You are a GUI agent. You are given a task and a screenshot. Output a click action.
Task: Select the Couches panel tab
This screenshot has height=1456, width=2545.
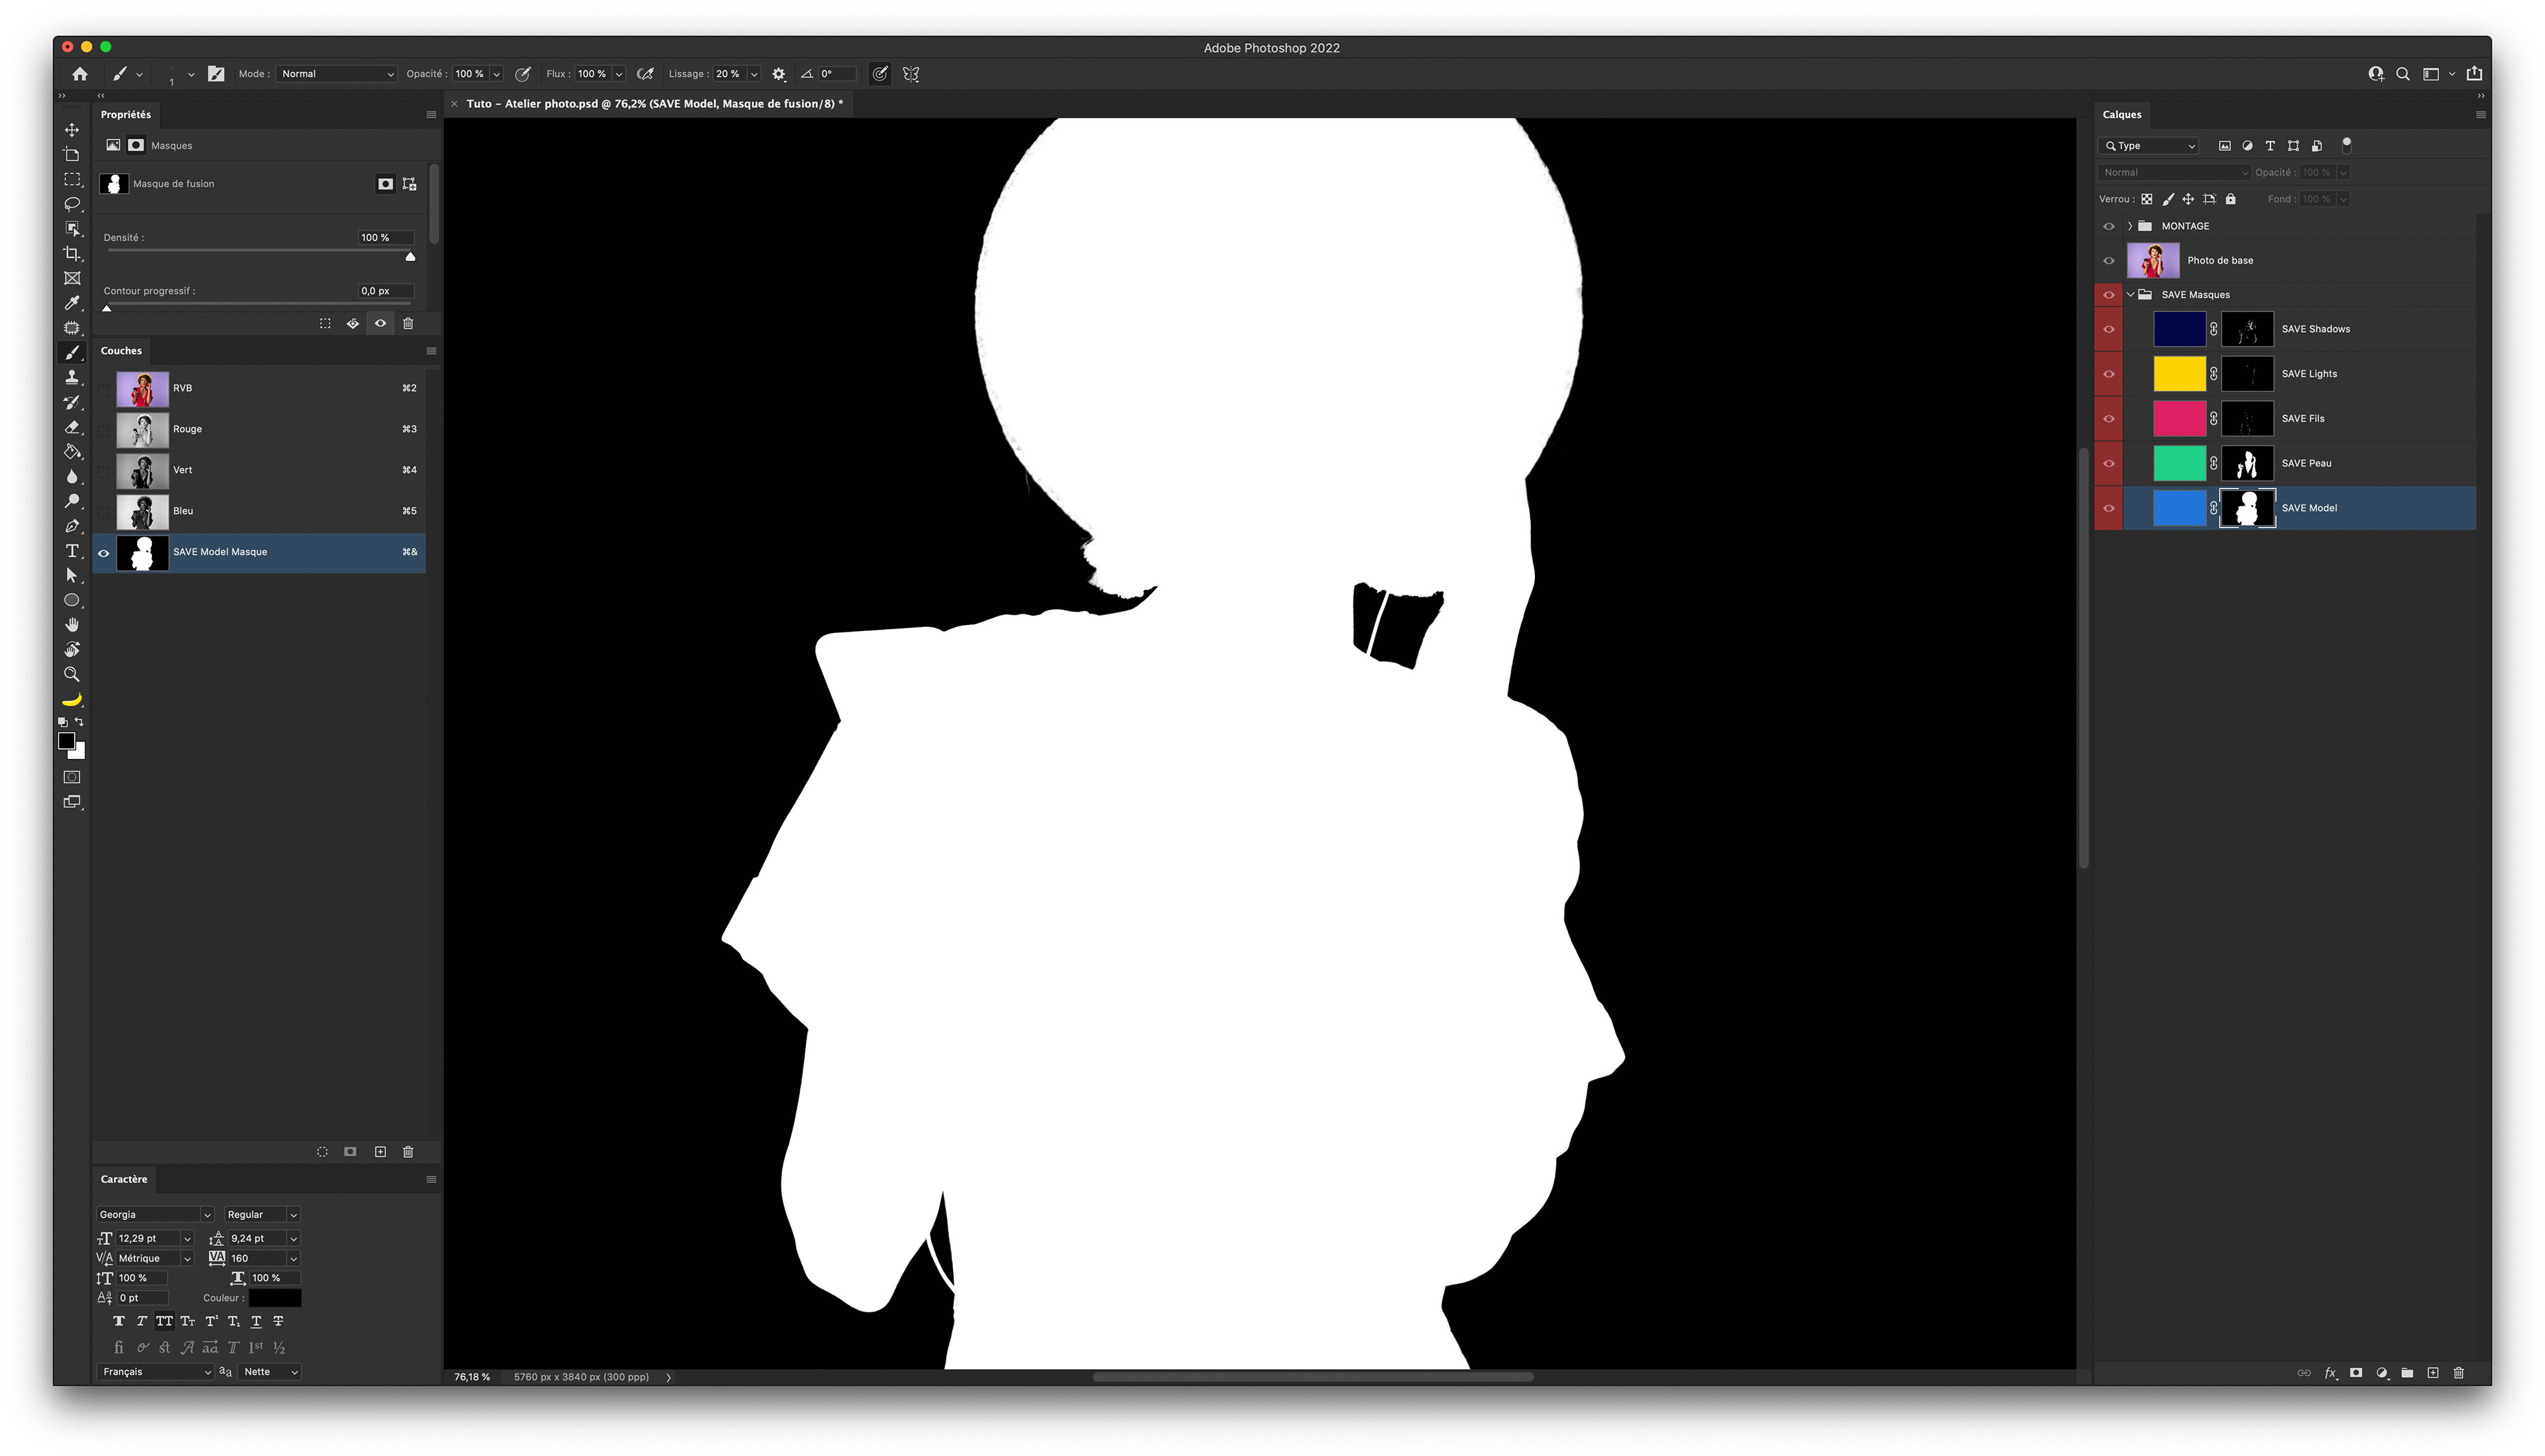(x=121, y=351)
